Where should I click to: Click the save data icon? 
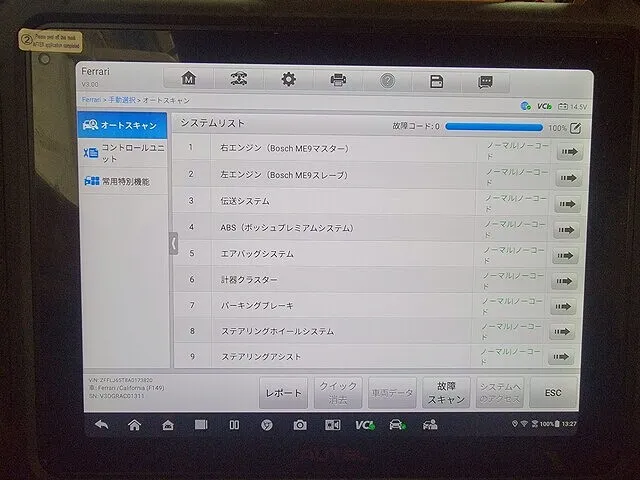436,81
